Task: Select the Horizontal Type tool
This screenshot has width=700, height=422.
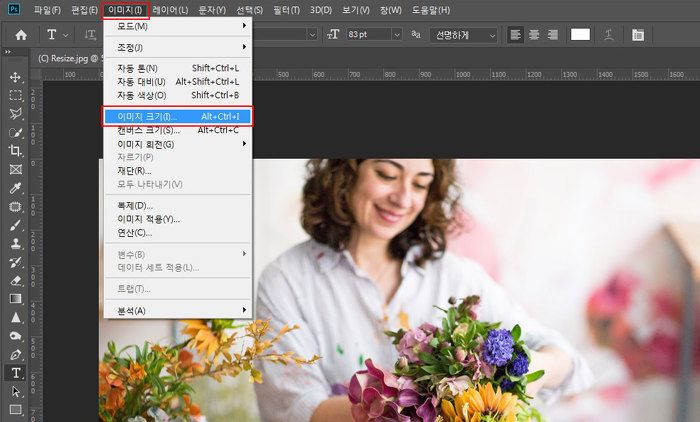Action: pyautogui.click(x=16, y=373)
